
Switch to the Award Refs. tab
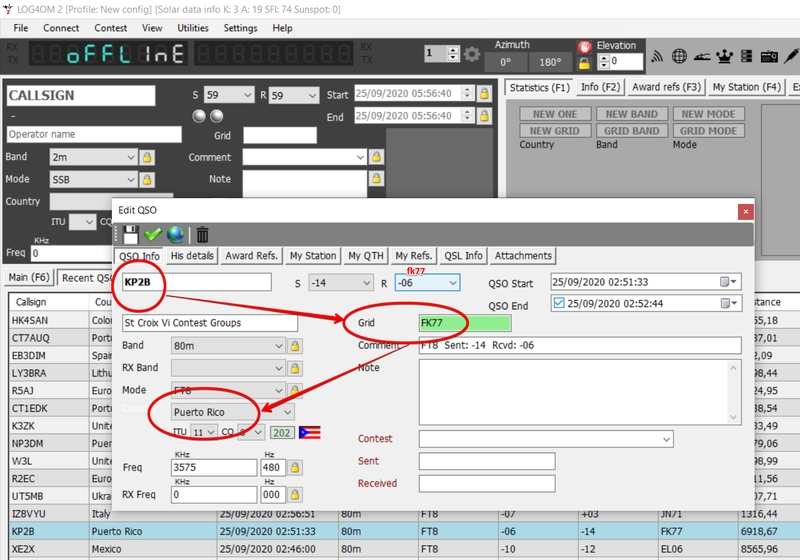[x=252, y=256]
